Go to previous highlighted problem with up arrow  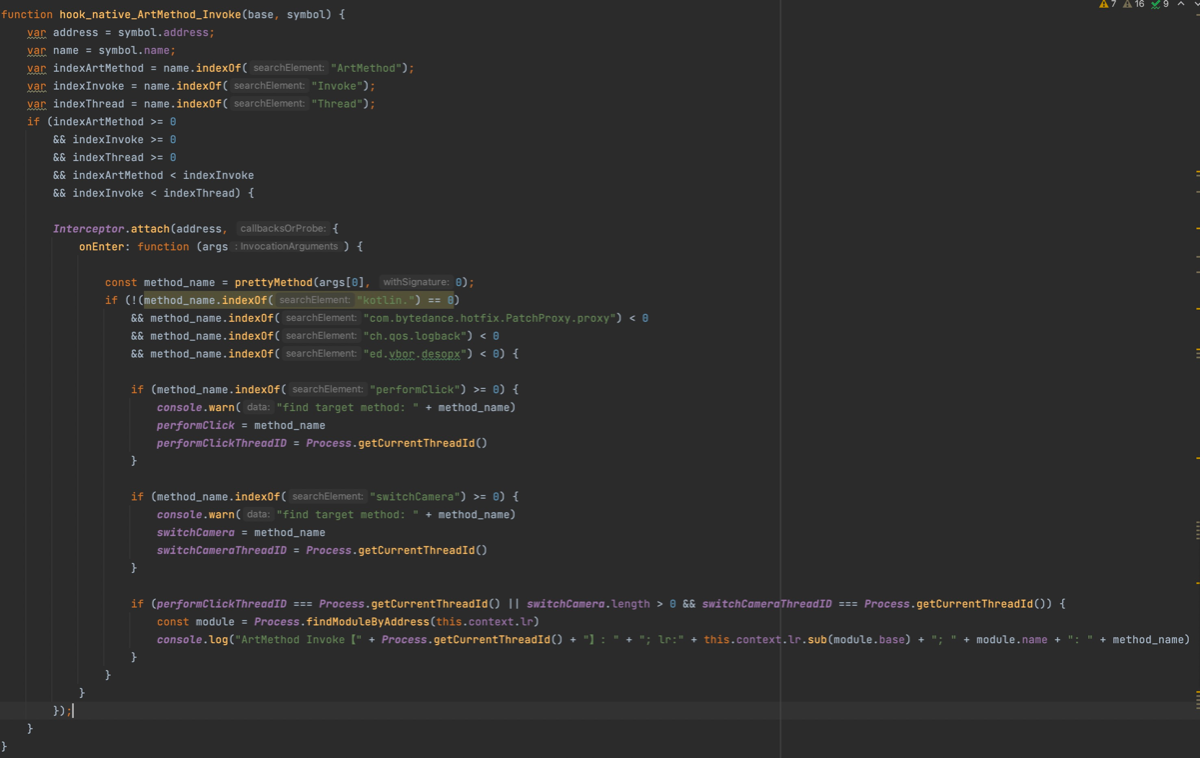tap(1181, 5)
